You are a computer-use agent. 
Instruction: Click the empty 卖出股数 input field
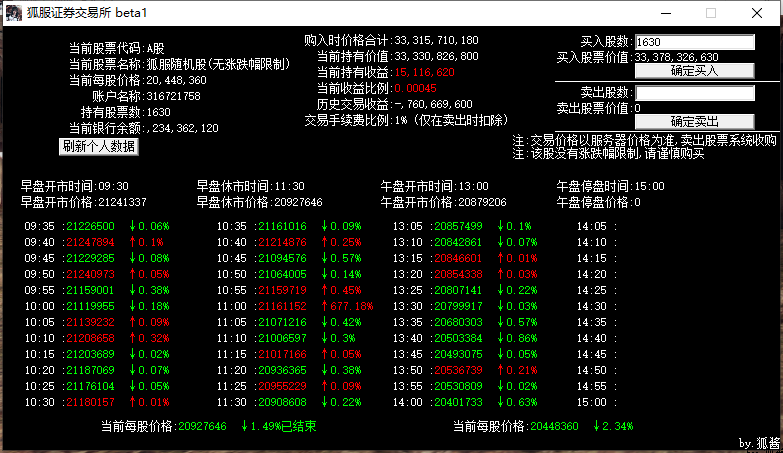(x=694, y=93)
